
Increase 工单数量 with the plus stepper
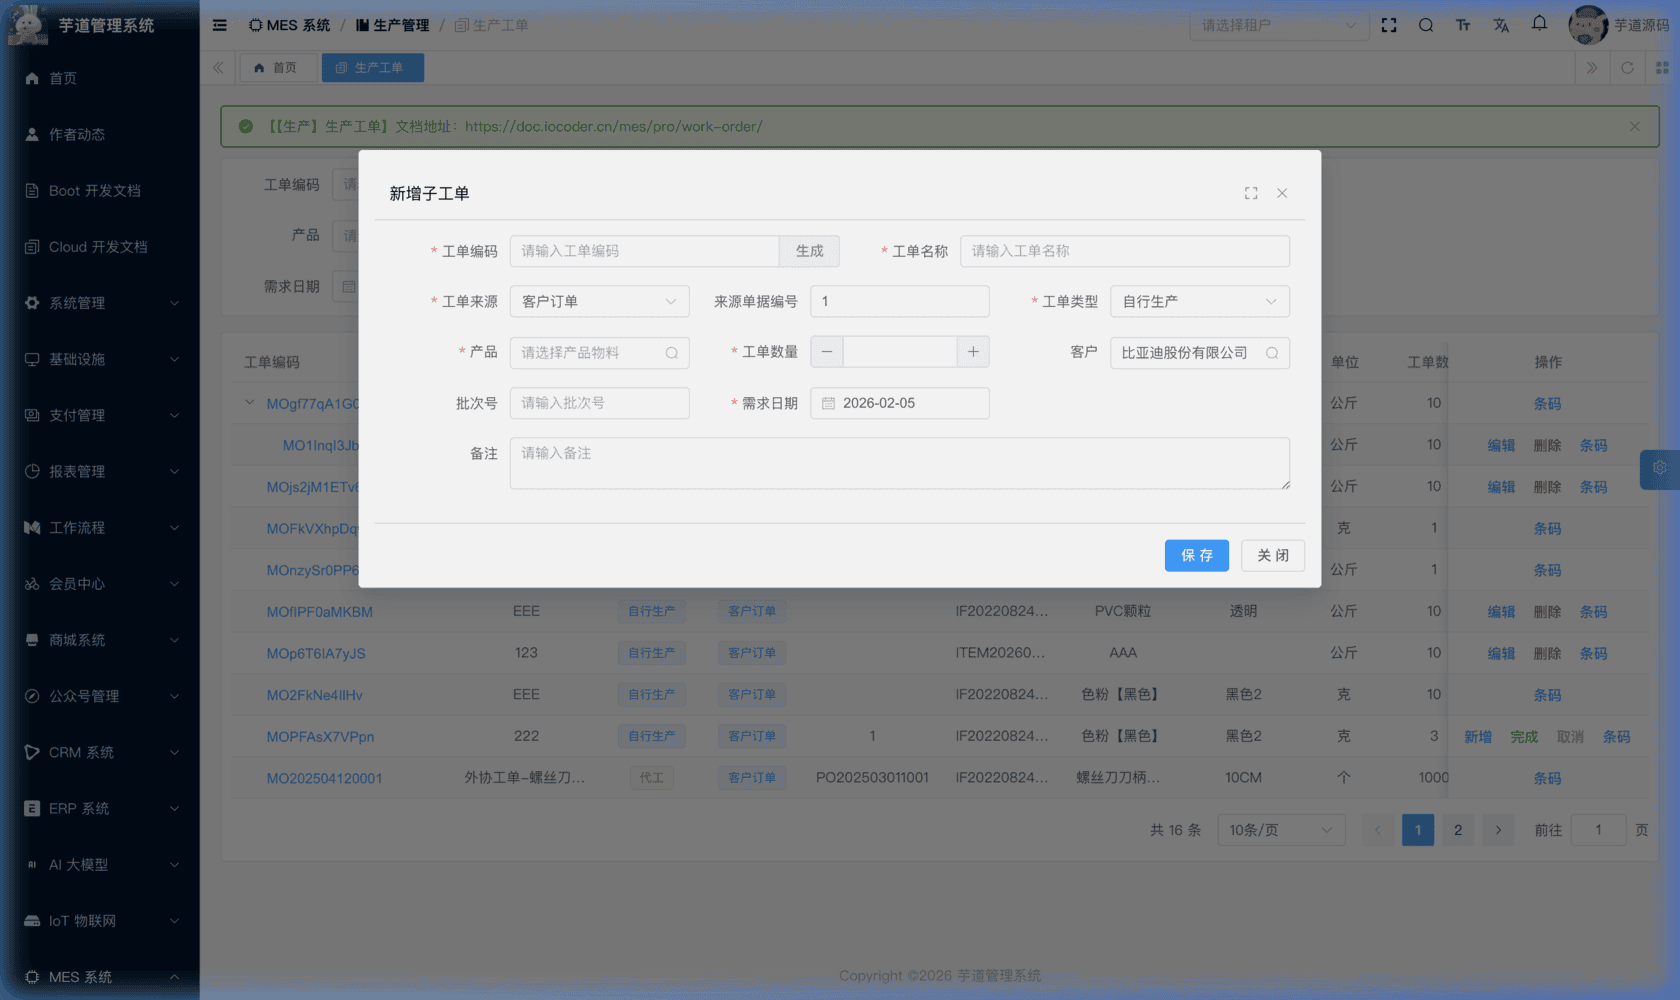pyautogui.click(x=972, y=352)
